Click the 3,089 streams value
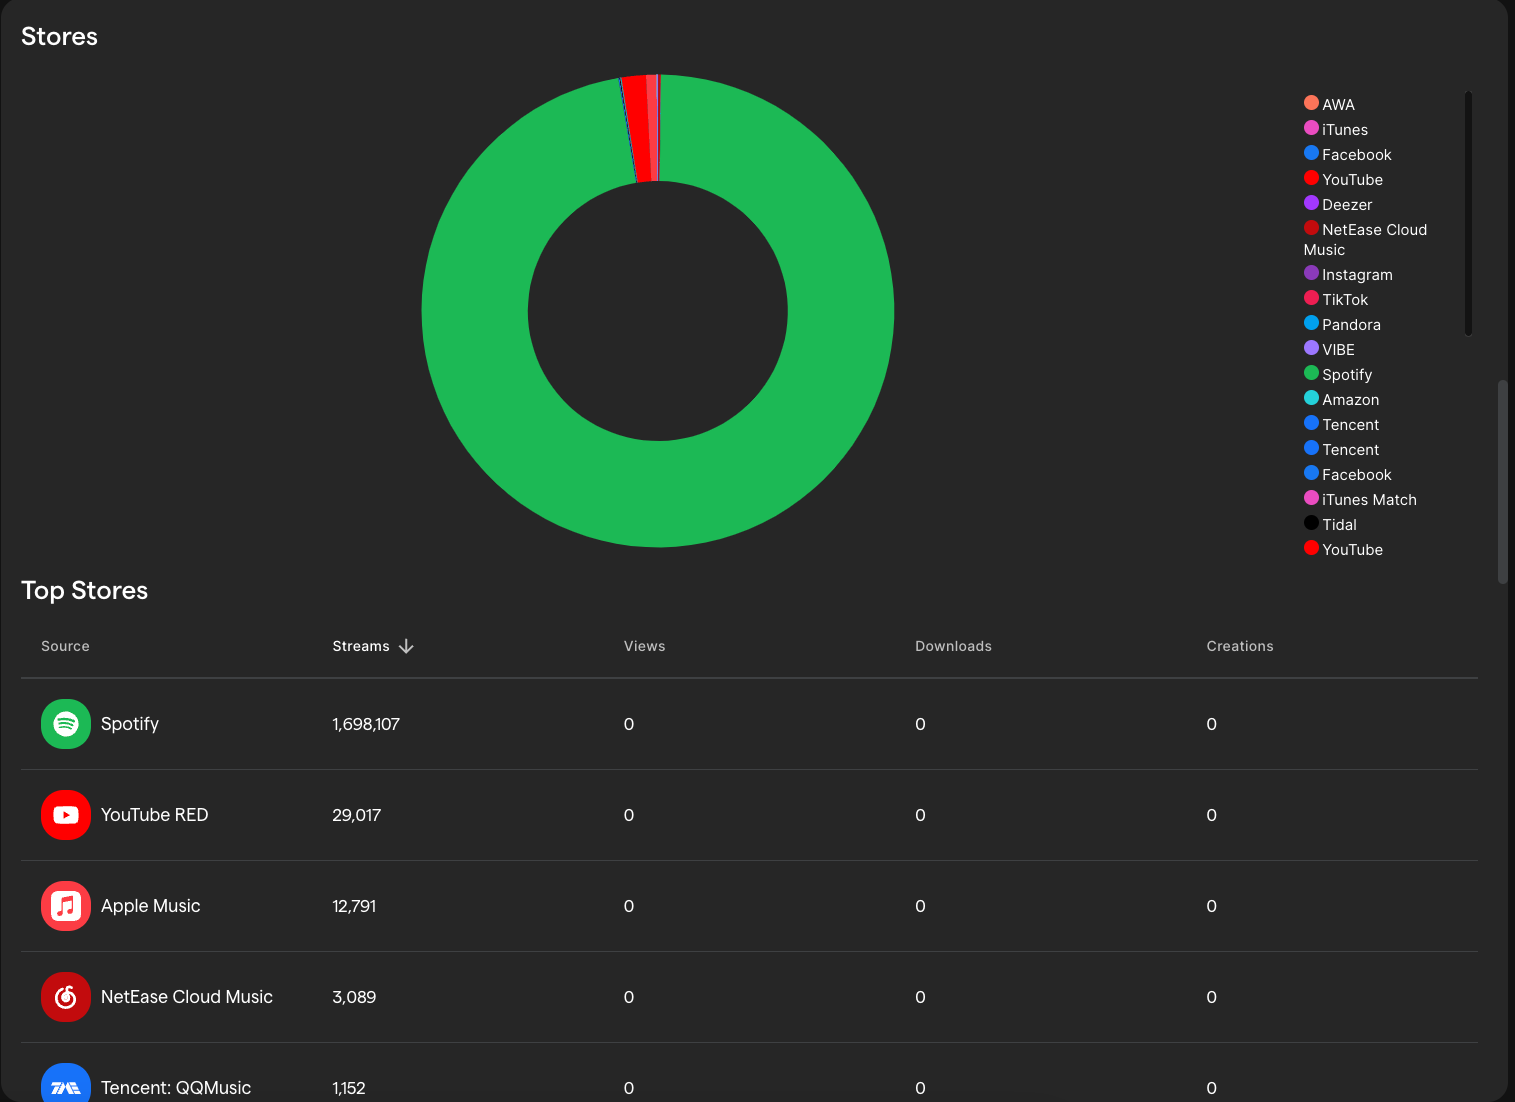This screenshot has height=1102, width=1515. (354, 997)
